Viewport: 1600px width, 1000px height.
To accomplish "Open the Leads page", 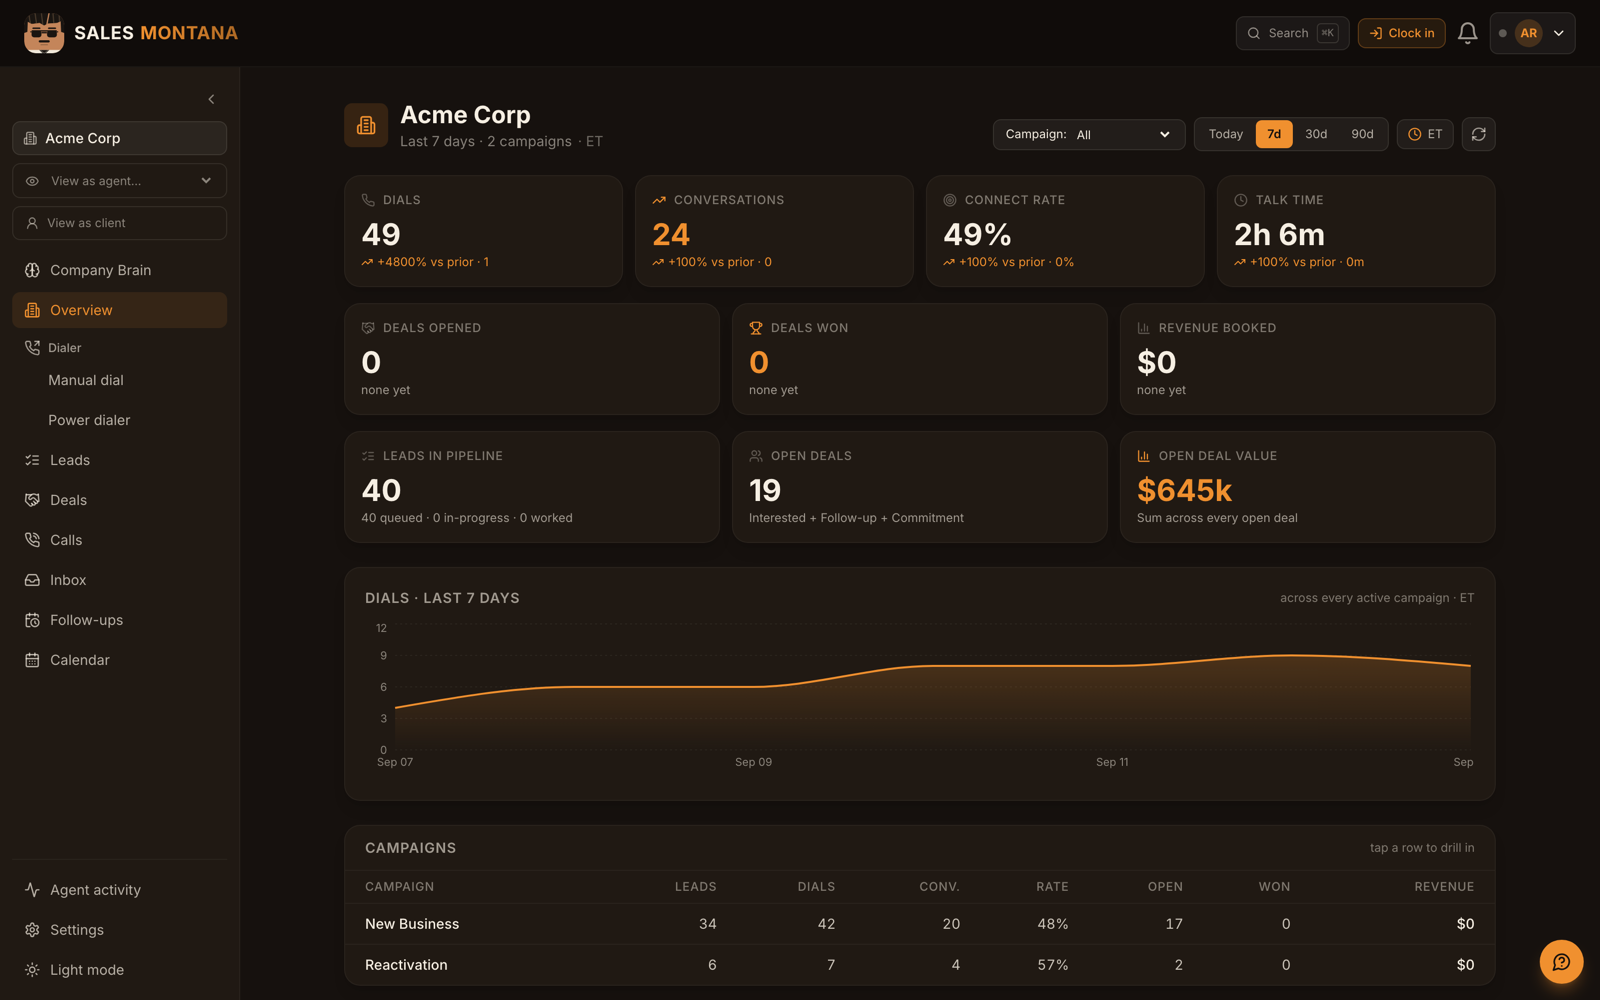I will pos(120,460).
